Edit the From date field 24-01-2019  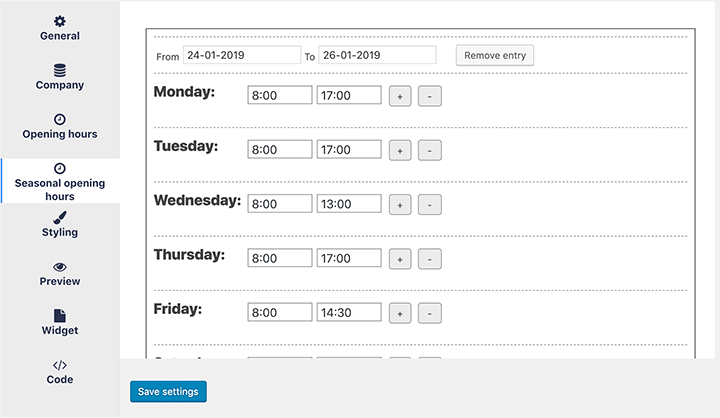pos(242,55)
